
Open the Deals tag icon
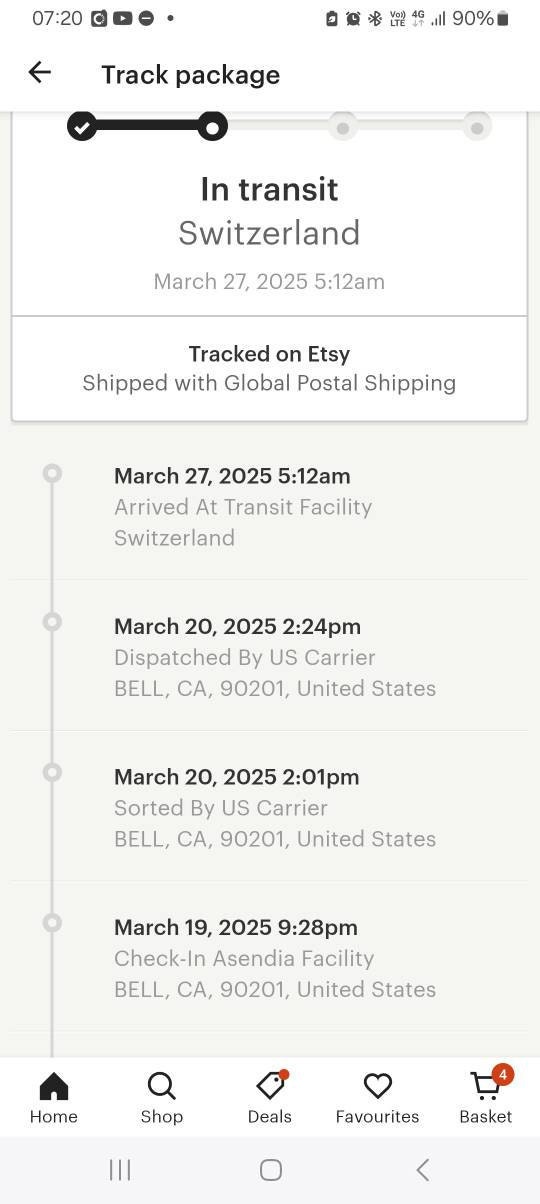[270, 1086]
